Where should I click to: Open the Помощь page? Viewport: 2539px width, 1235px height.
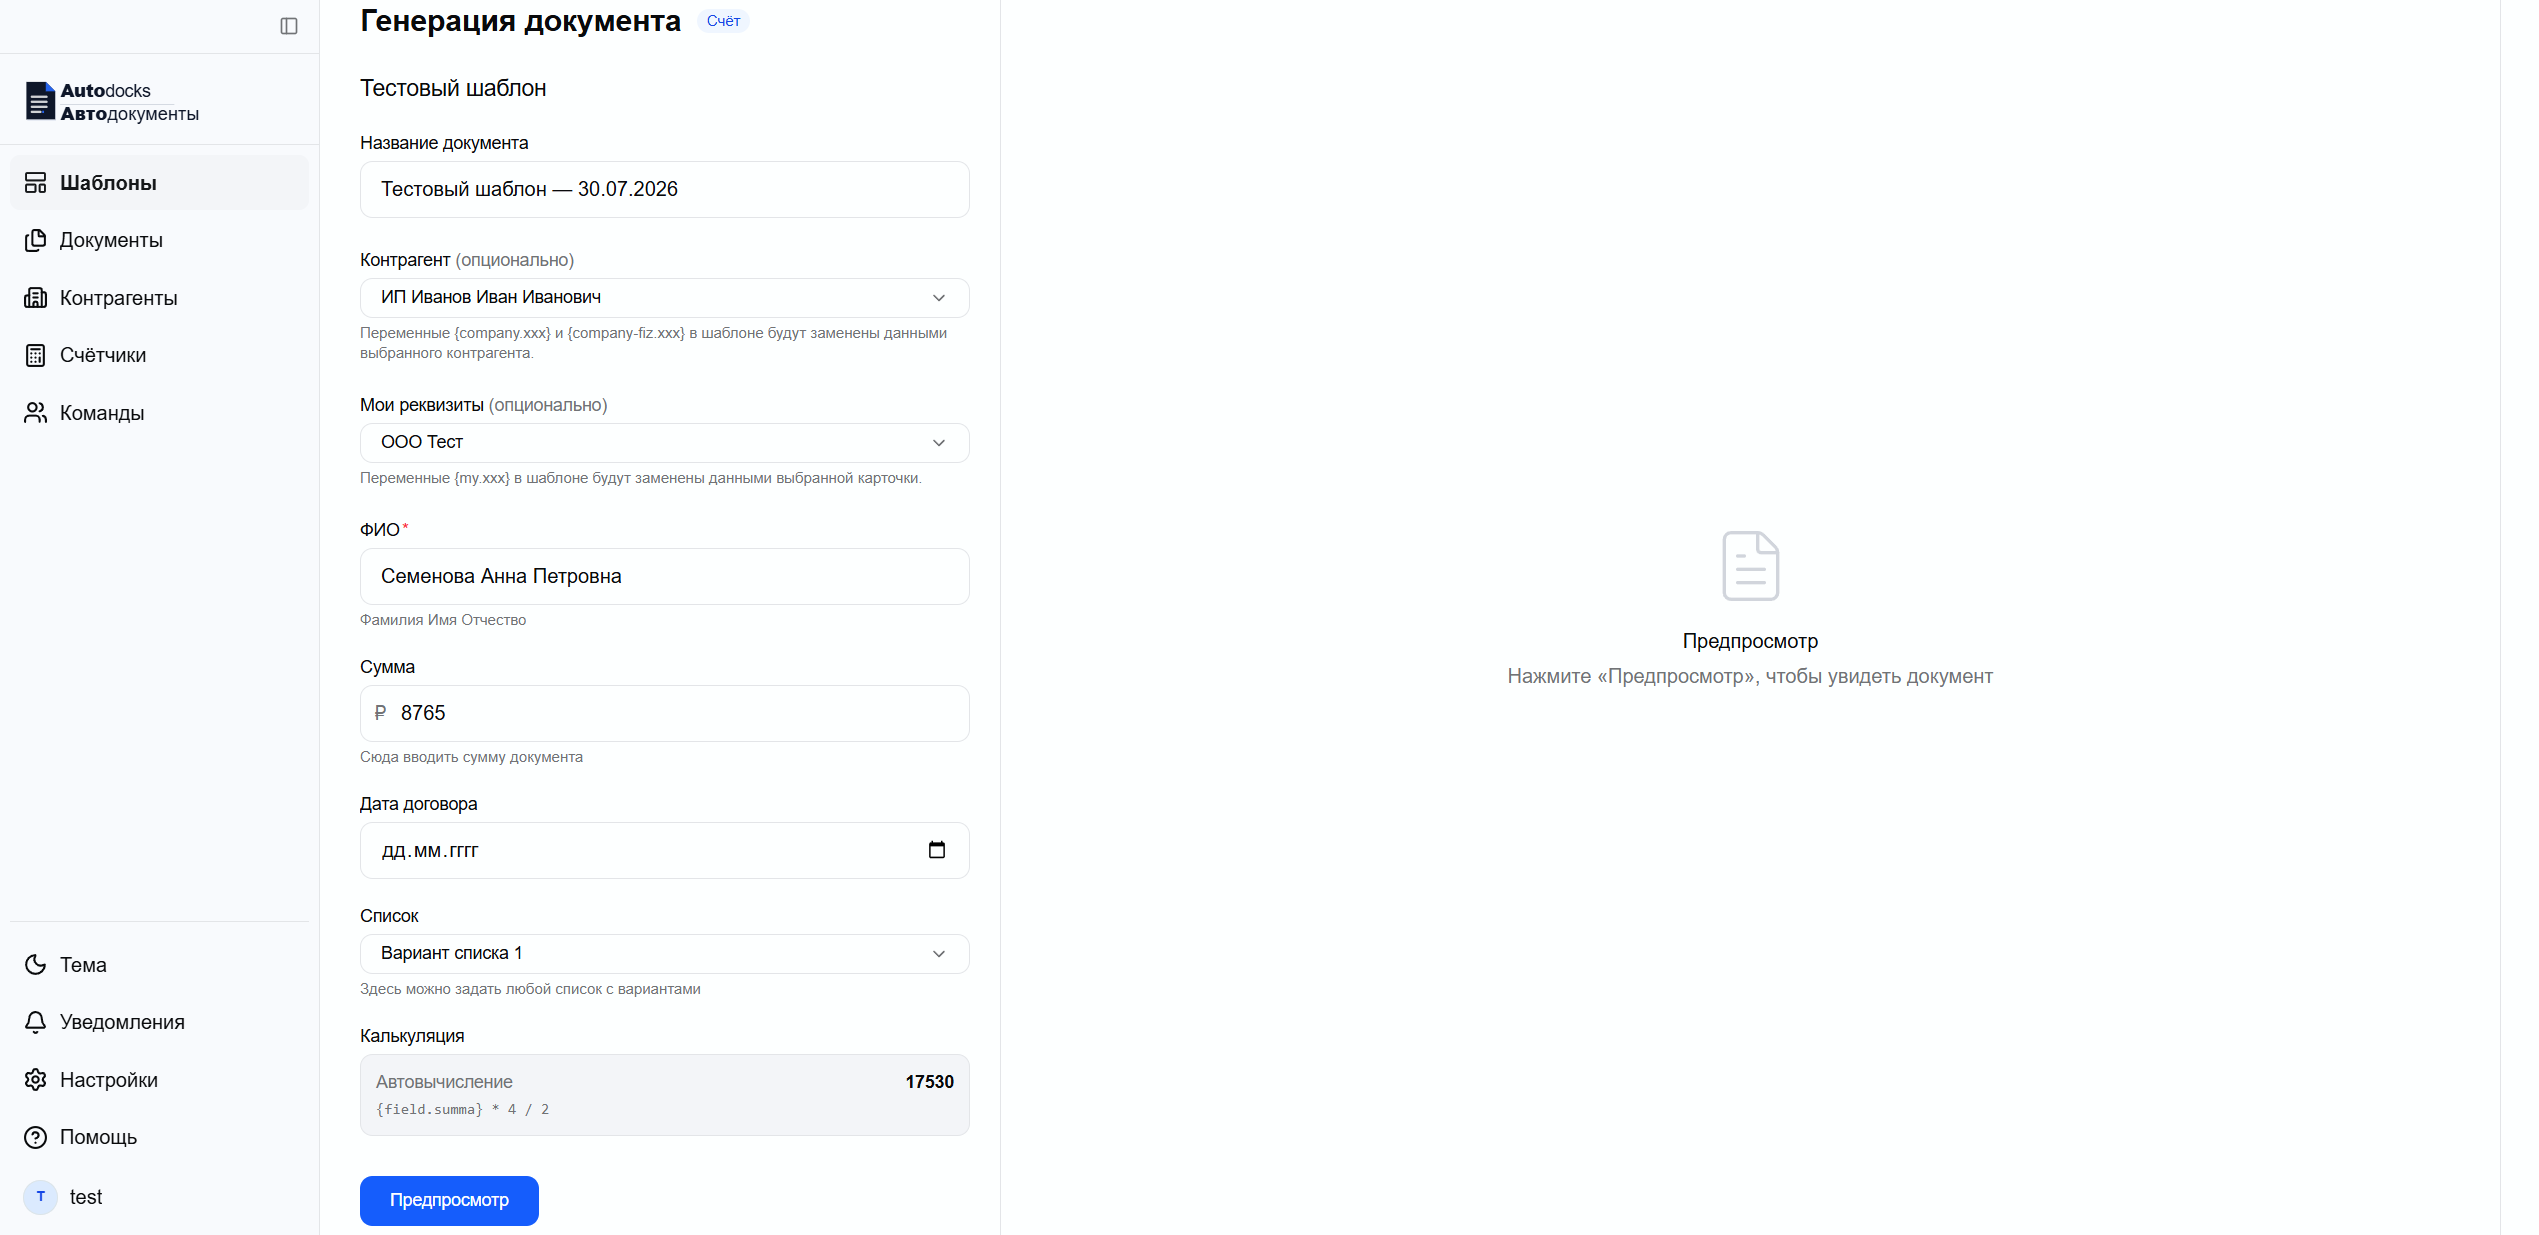(159, 1137)
